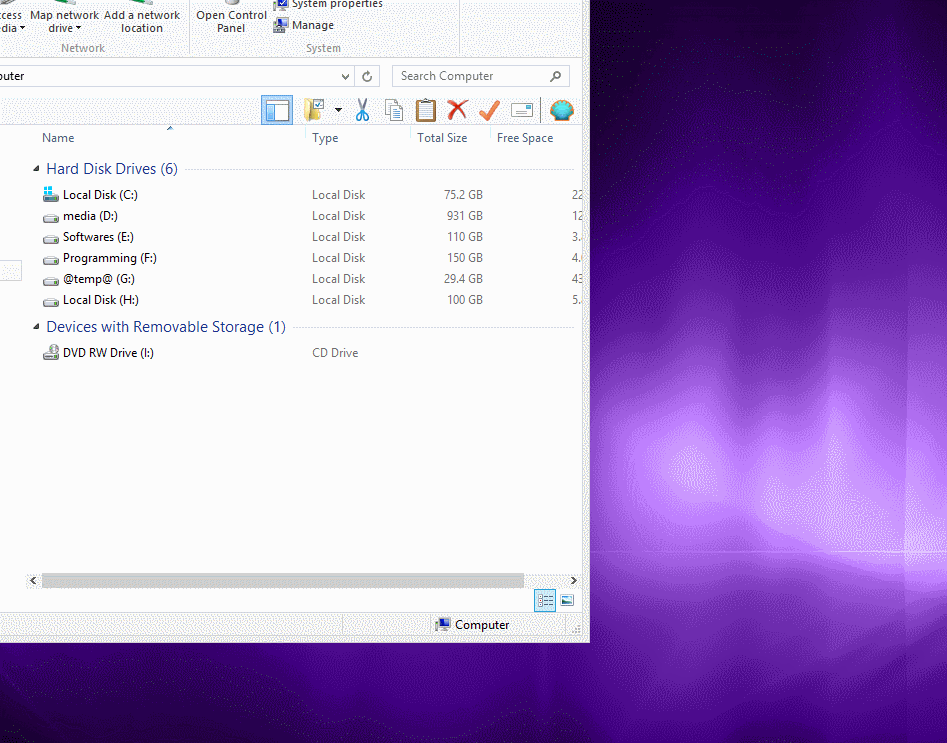Click the CD Drive type text
Screen dimensions: 947x743
coord(335,353)
